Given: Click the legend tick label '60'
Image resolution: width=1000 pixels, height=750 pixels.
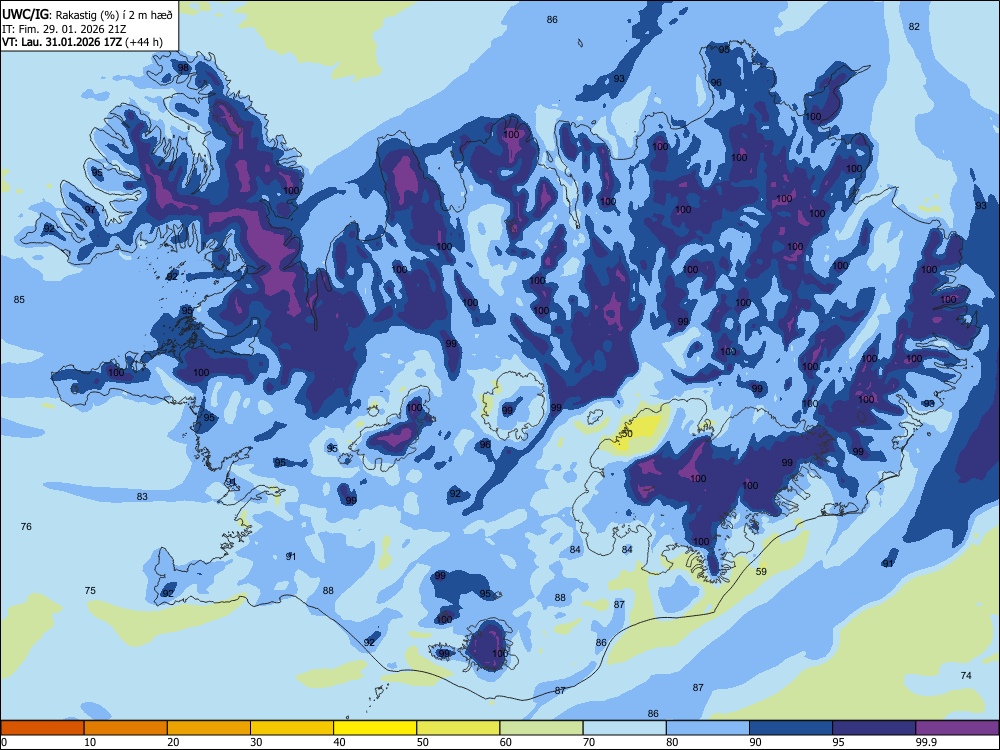Looking at the screenshot, I should [x=506, y=742].
